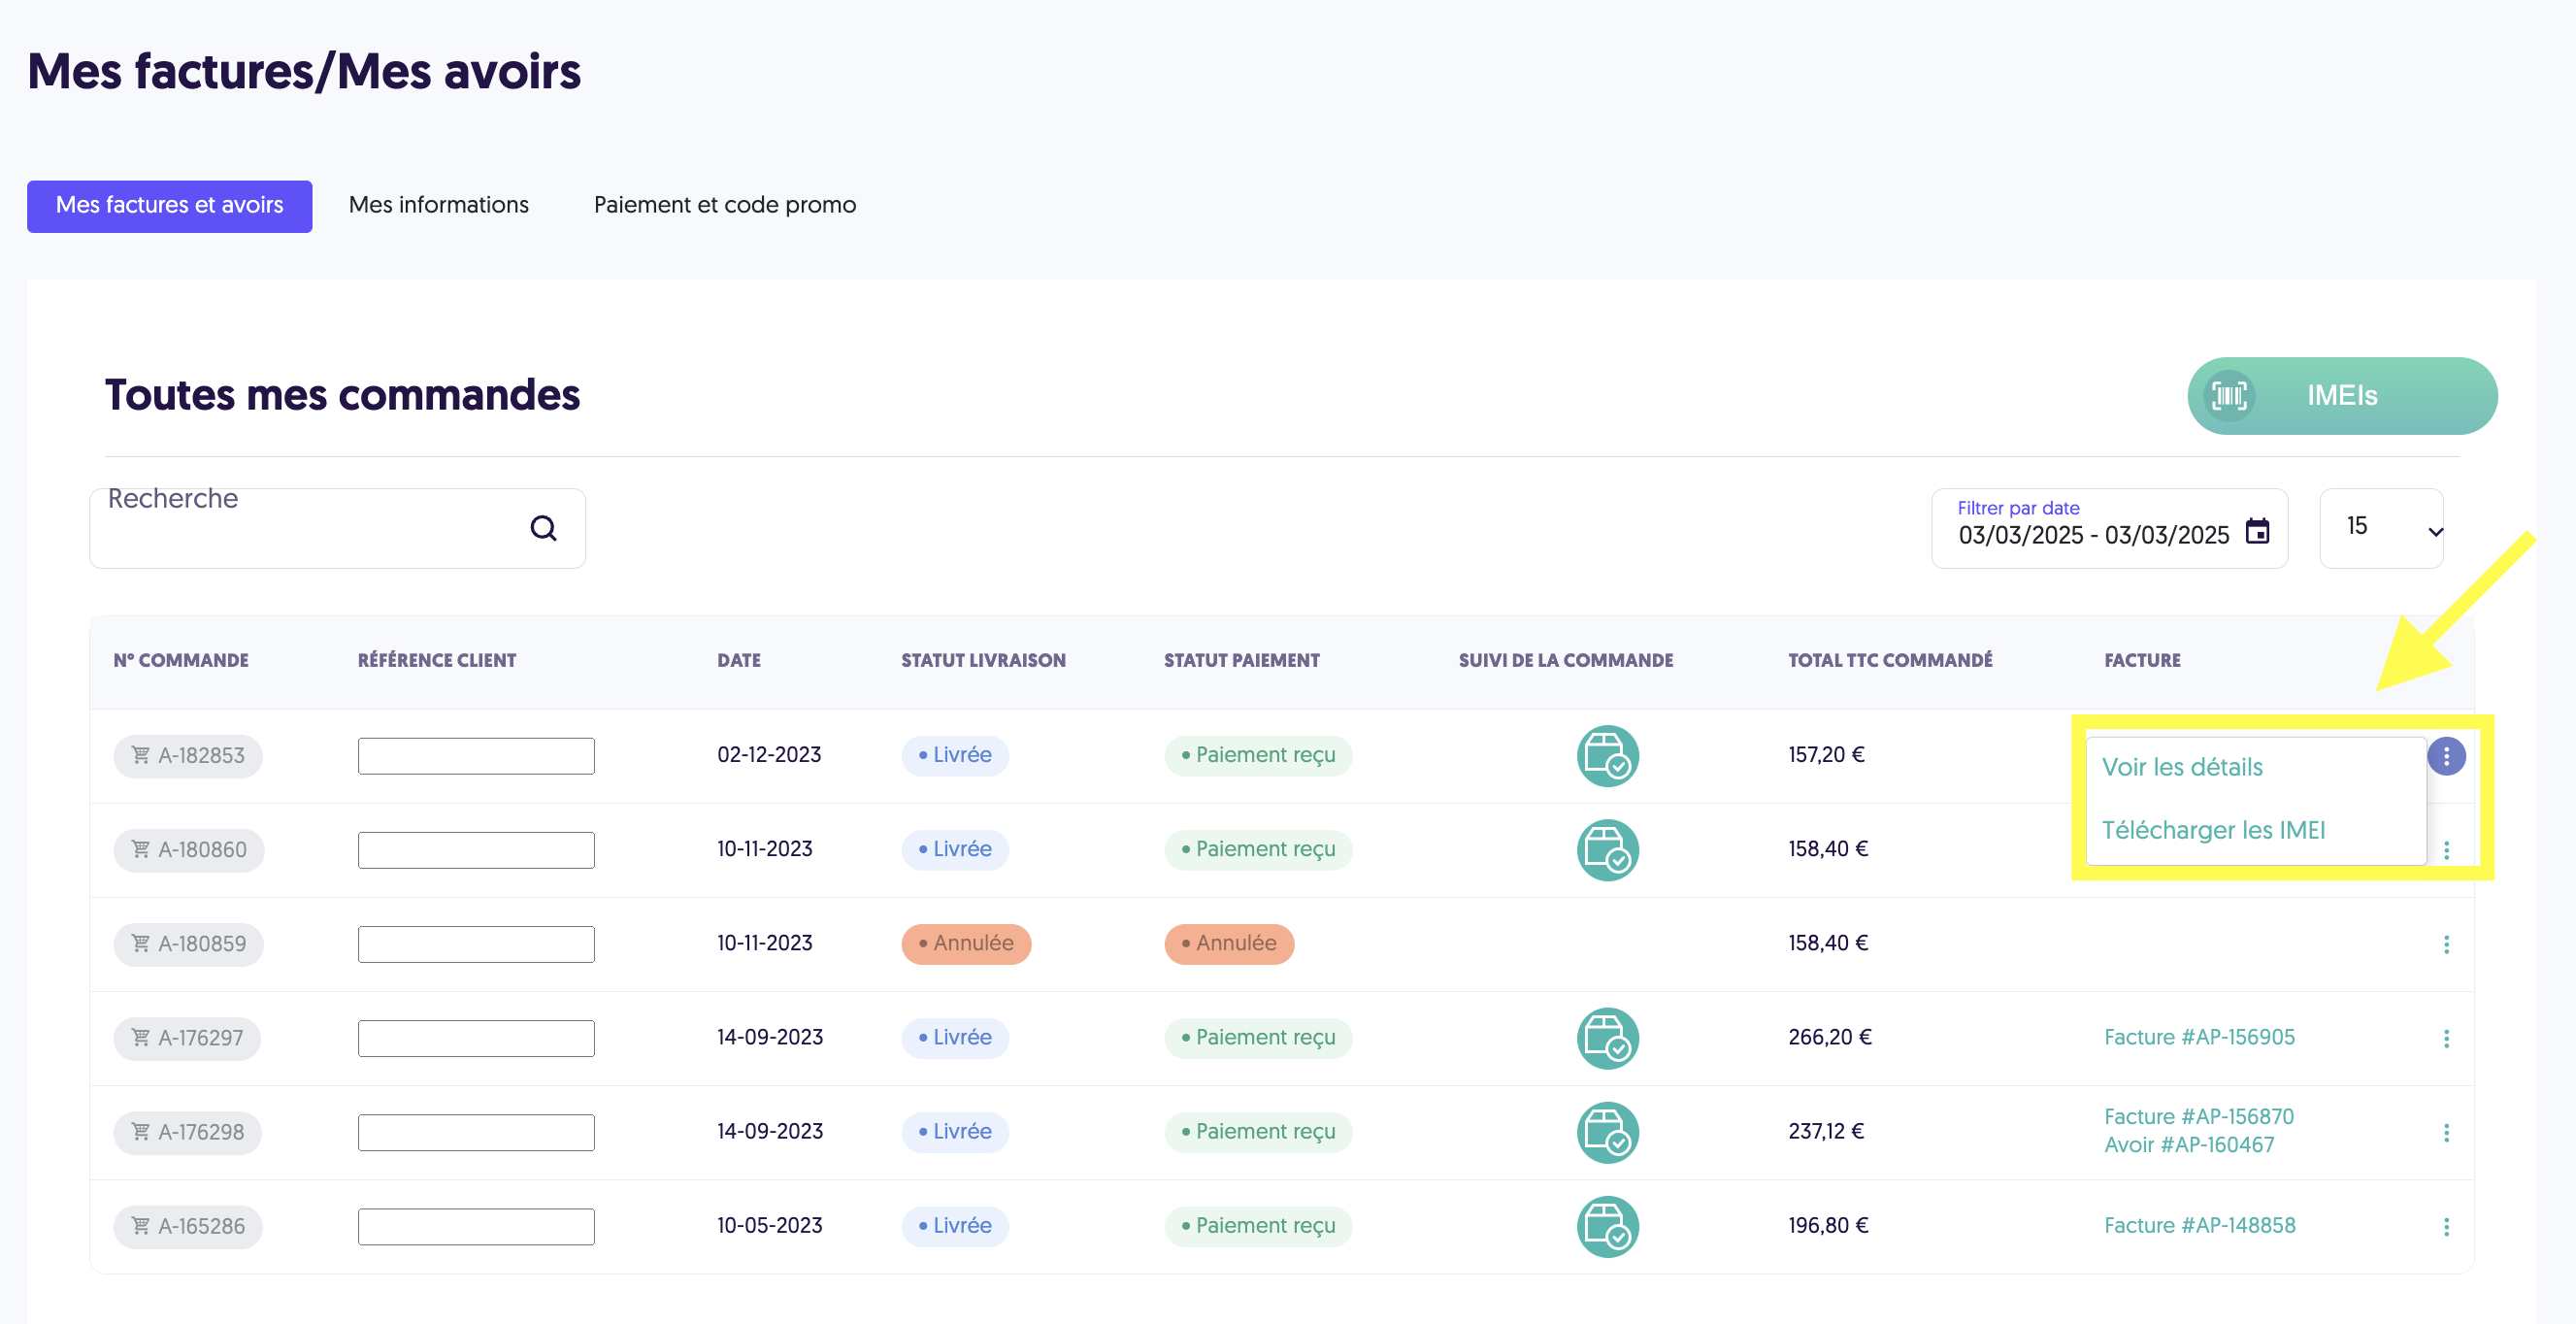Expand the 15 rows-per-page dropdown
Image resolution: width=2576 pixels, height=1324 pixels.
tap(2381, 528)
